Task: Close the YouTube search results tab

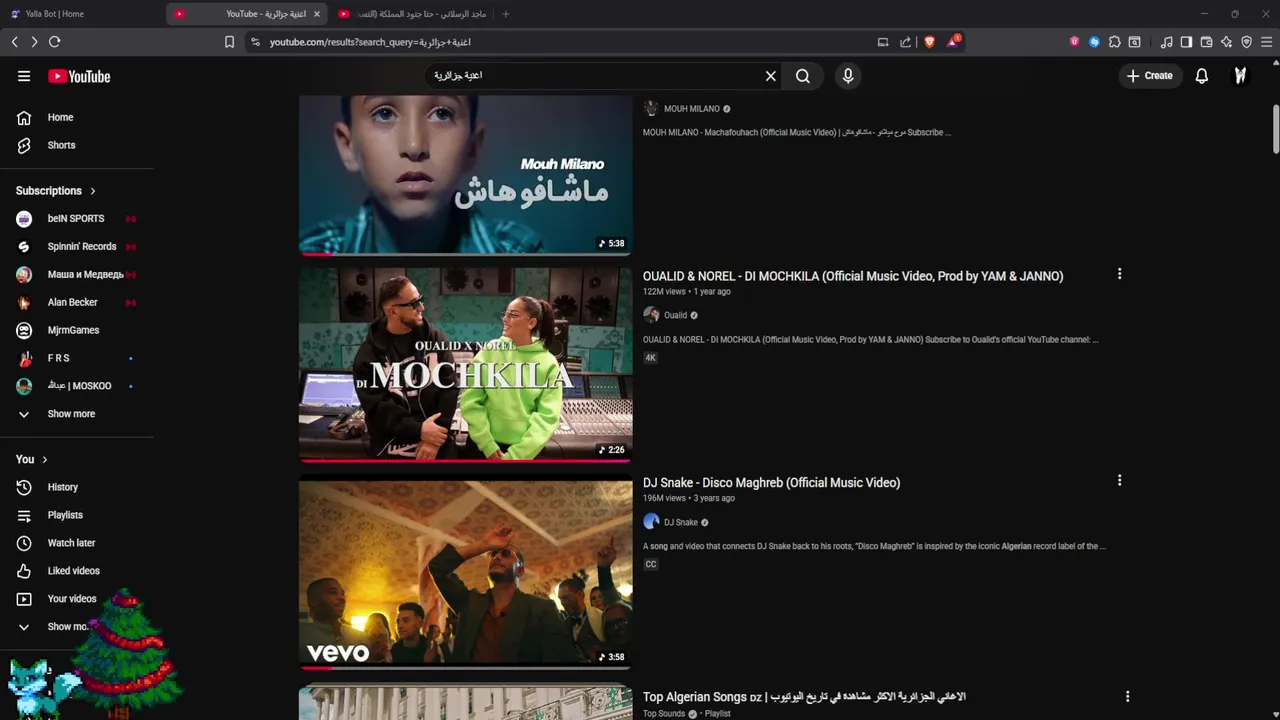Action: tap(317, 14)
